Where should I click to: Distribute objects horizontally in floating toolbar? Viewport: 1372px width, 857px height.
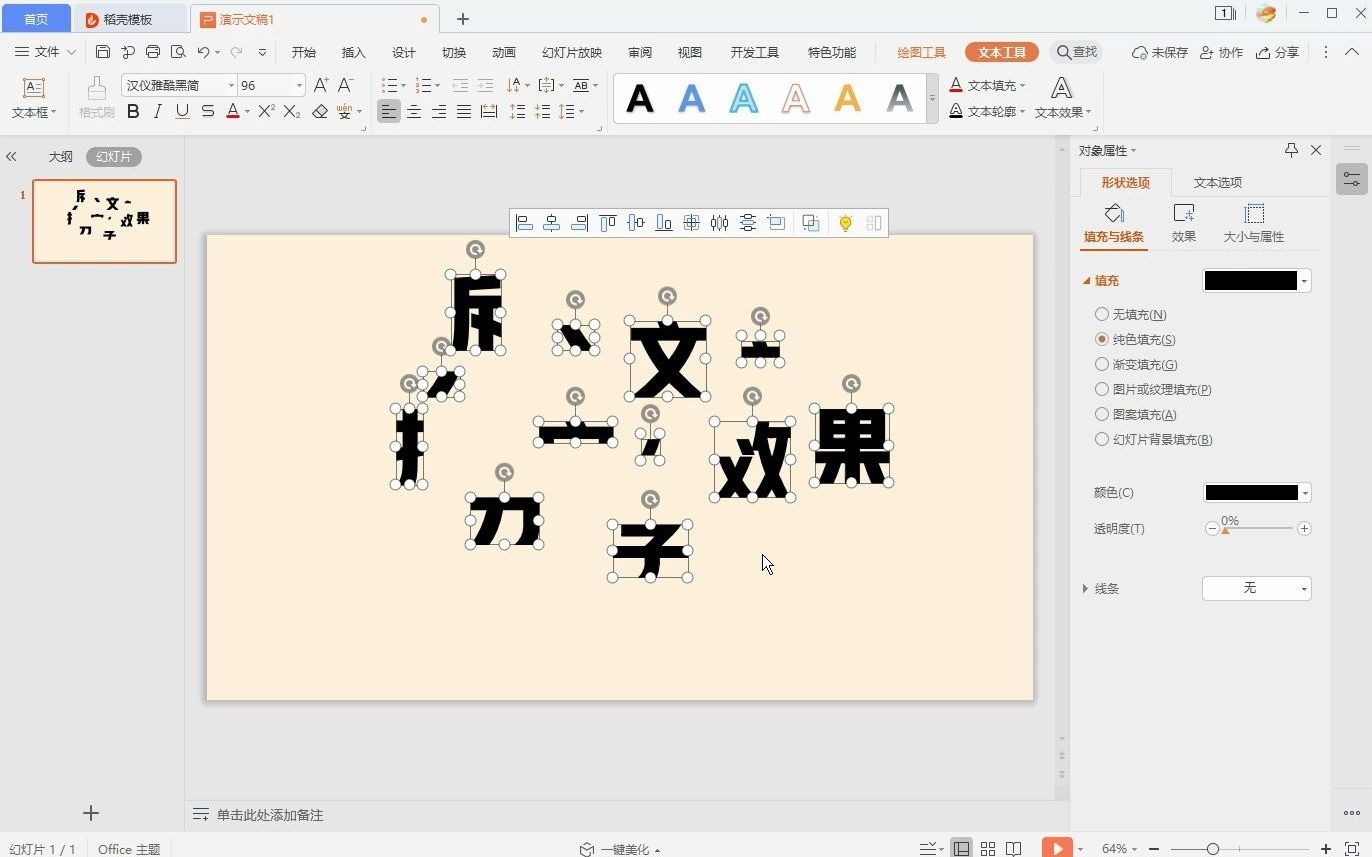coord(719,223)
